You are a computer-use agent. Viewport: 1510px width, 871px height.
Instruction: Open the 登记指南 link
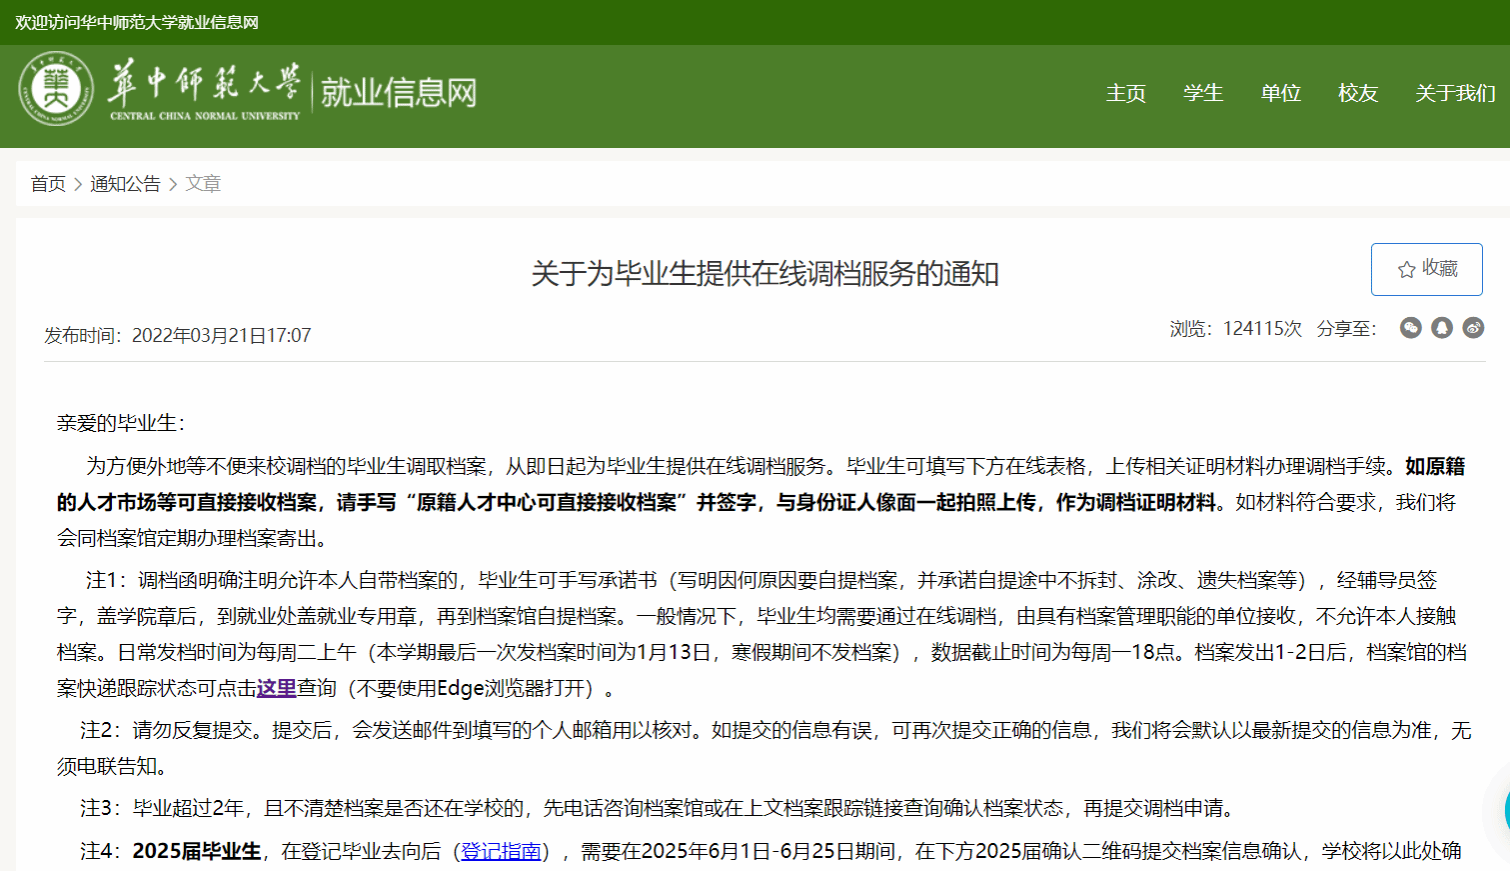click(x=501, y=851)
